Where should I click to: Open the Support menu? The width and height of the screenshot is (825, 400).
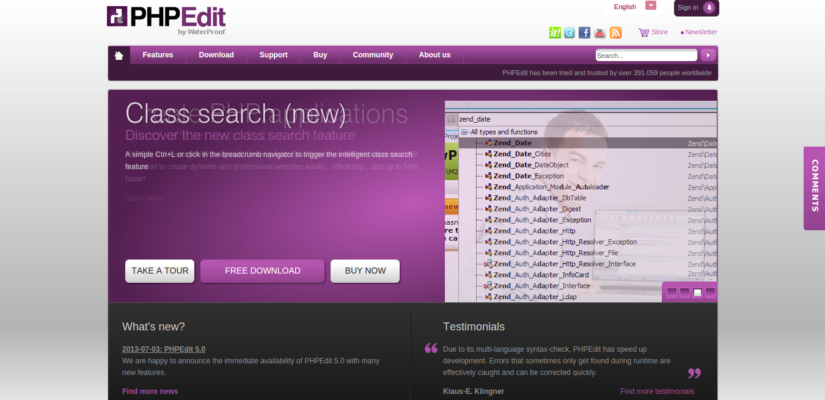pyautogui.click(x=274, y=55)
